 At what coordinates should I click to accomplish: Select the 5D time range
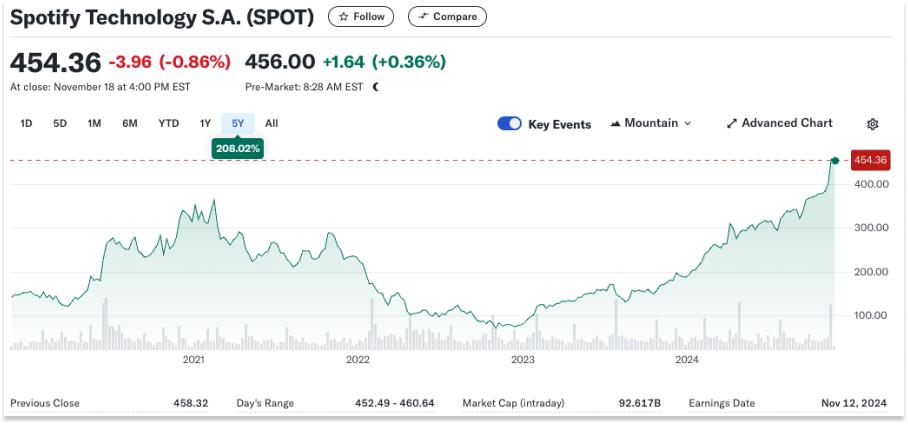[60, 124]
